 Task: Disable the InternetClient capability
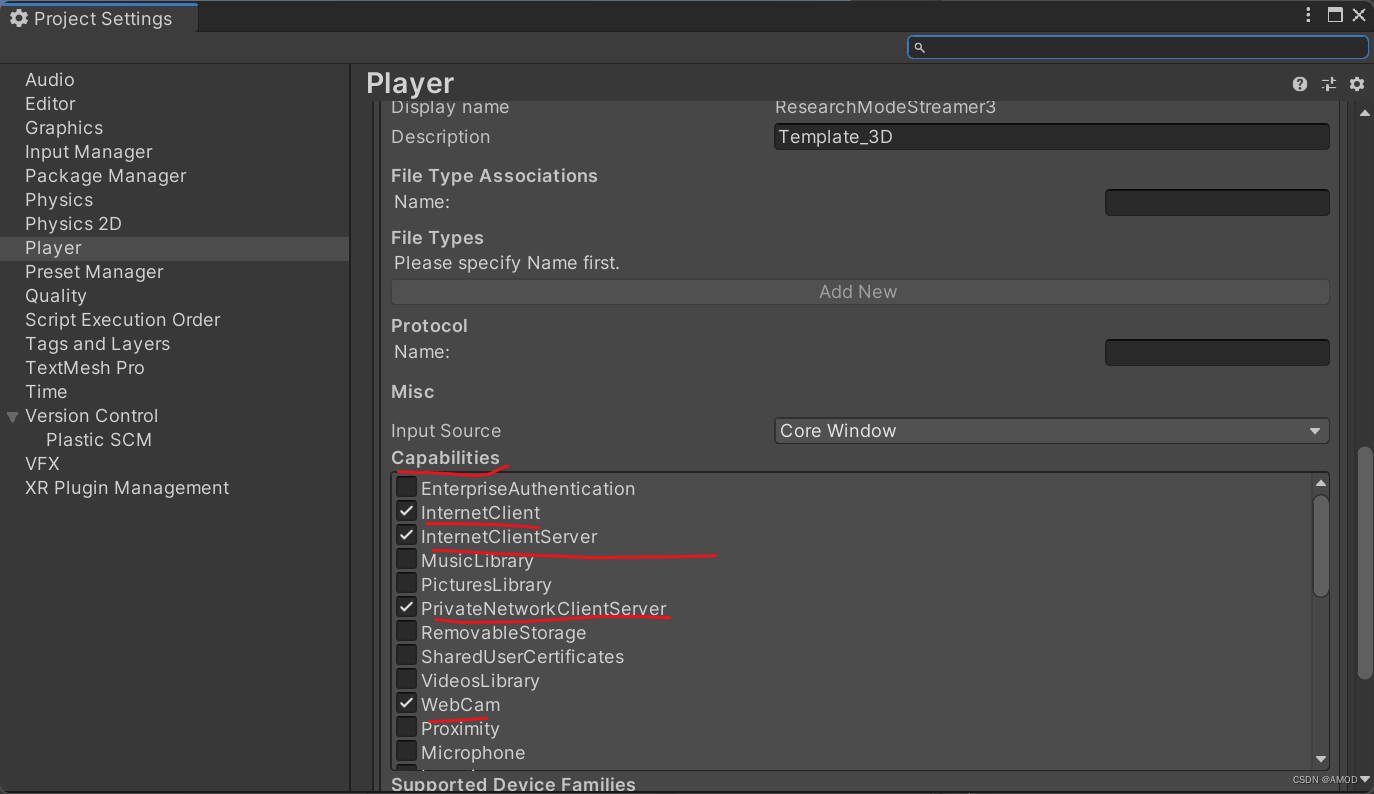tap(406, 511)
